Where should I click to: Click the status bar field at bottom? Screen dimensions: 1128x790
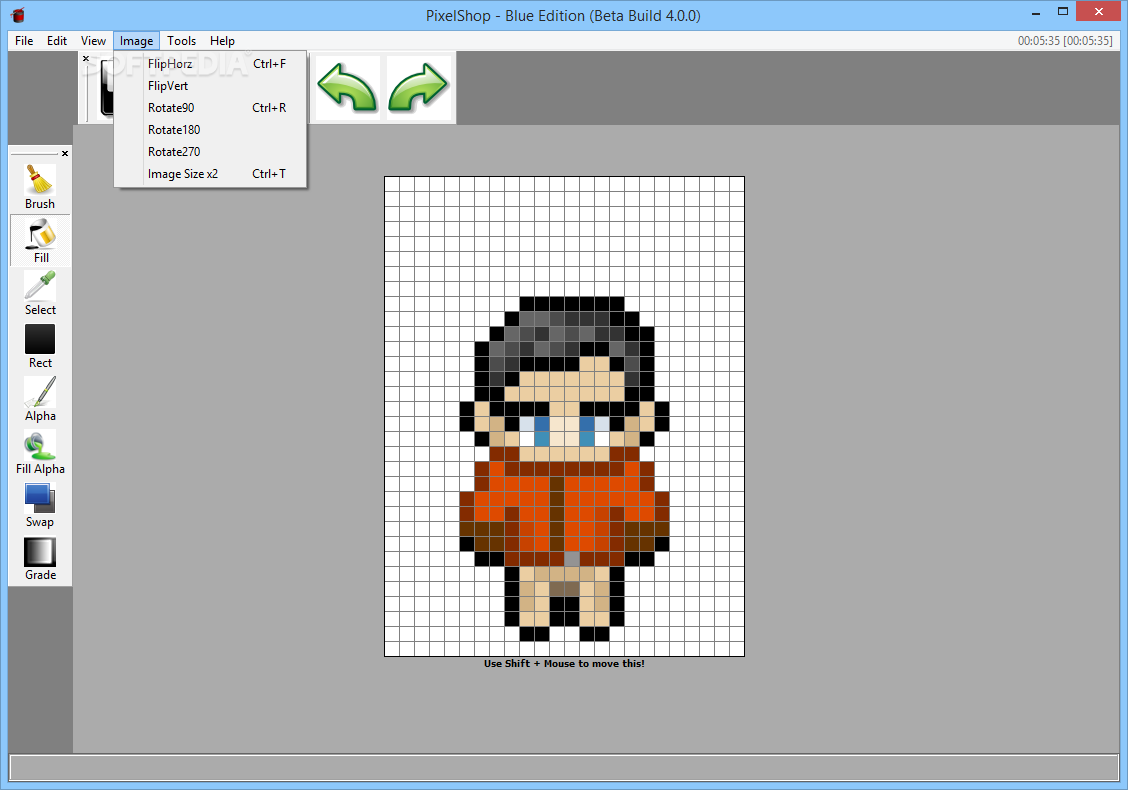point(564,768)
